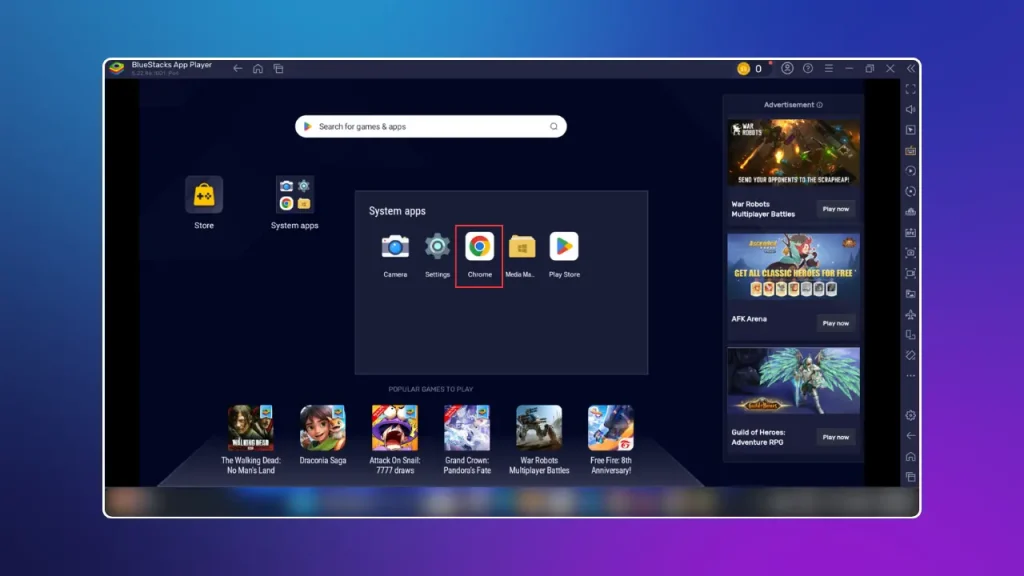The width and height of the screenshot is (1024, 576).
Task: Take a screenshot using the side toolbar
Action: [910, 253]
